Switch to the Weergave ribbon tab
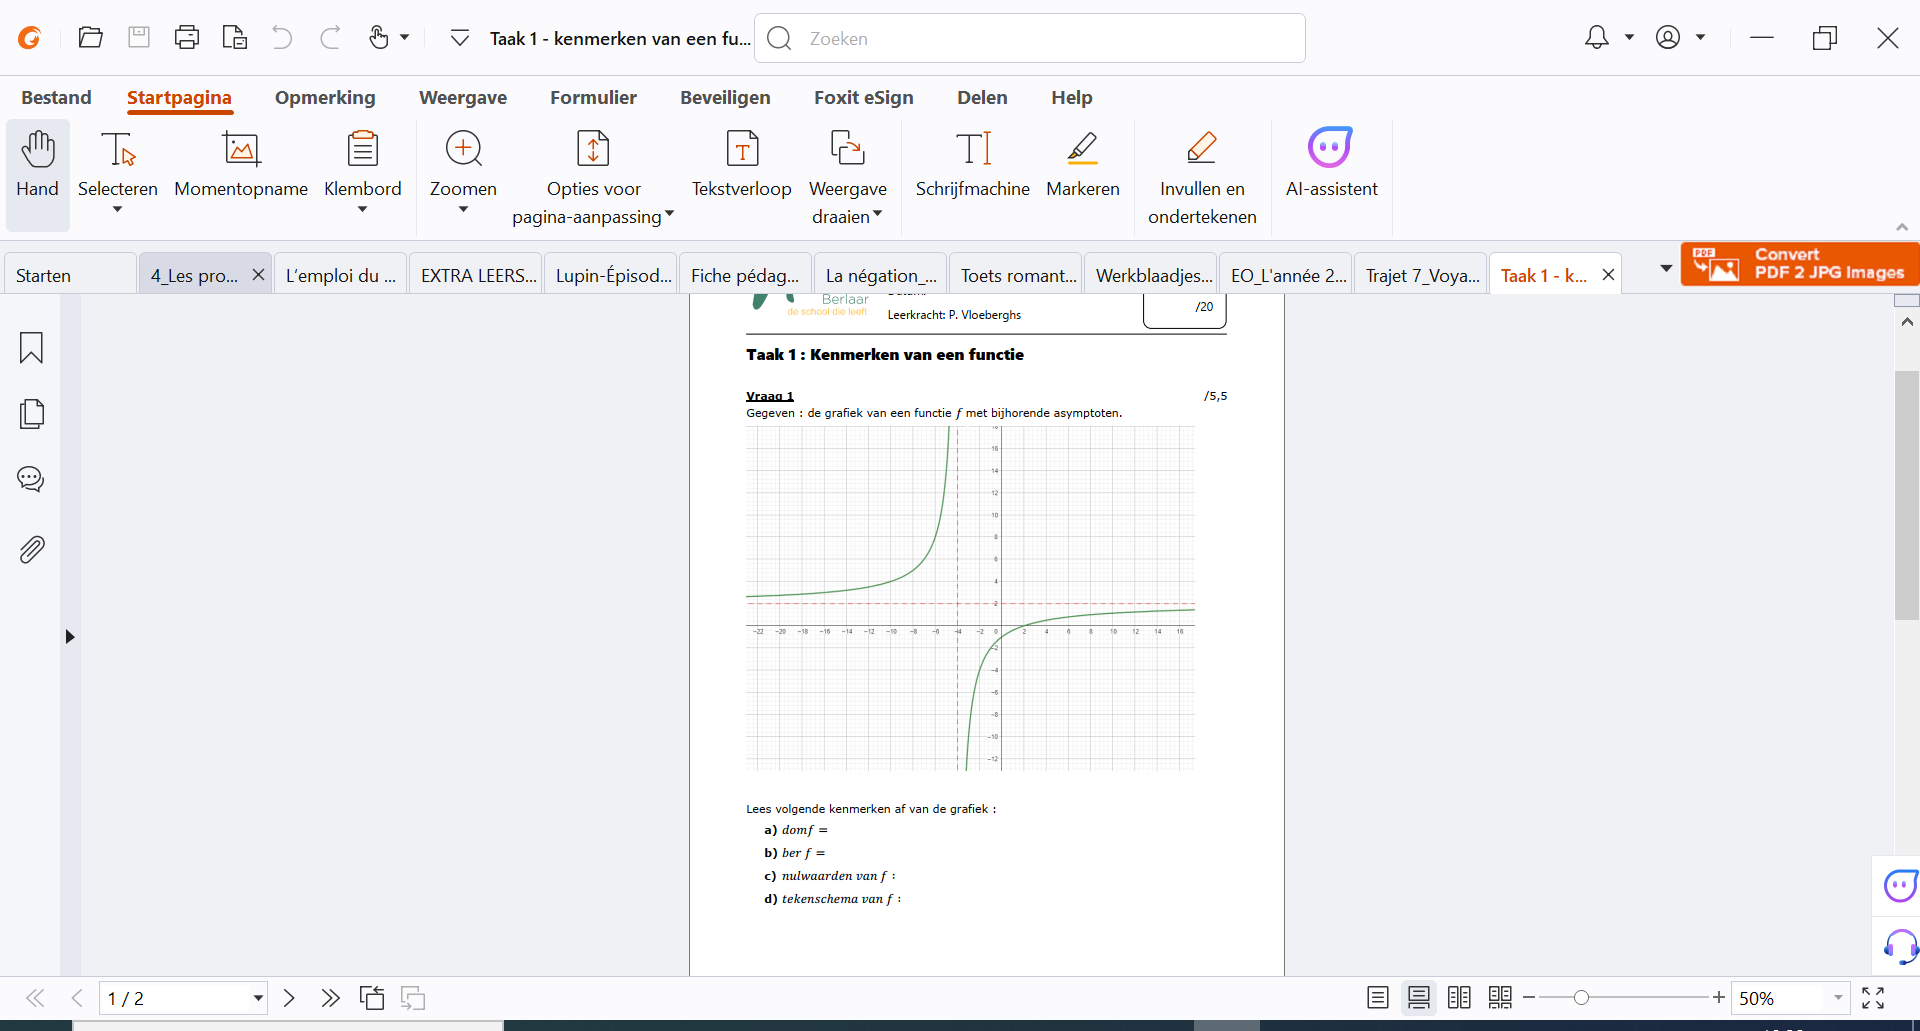Viewport: 1920px width, 1031px height. click(x=463, y=98)
